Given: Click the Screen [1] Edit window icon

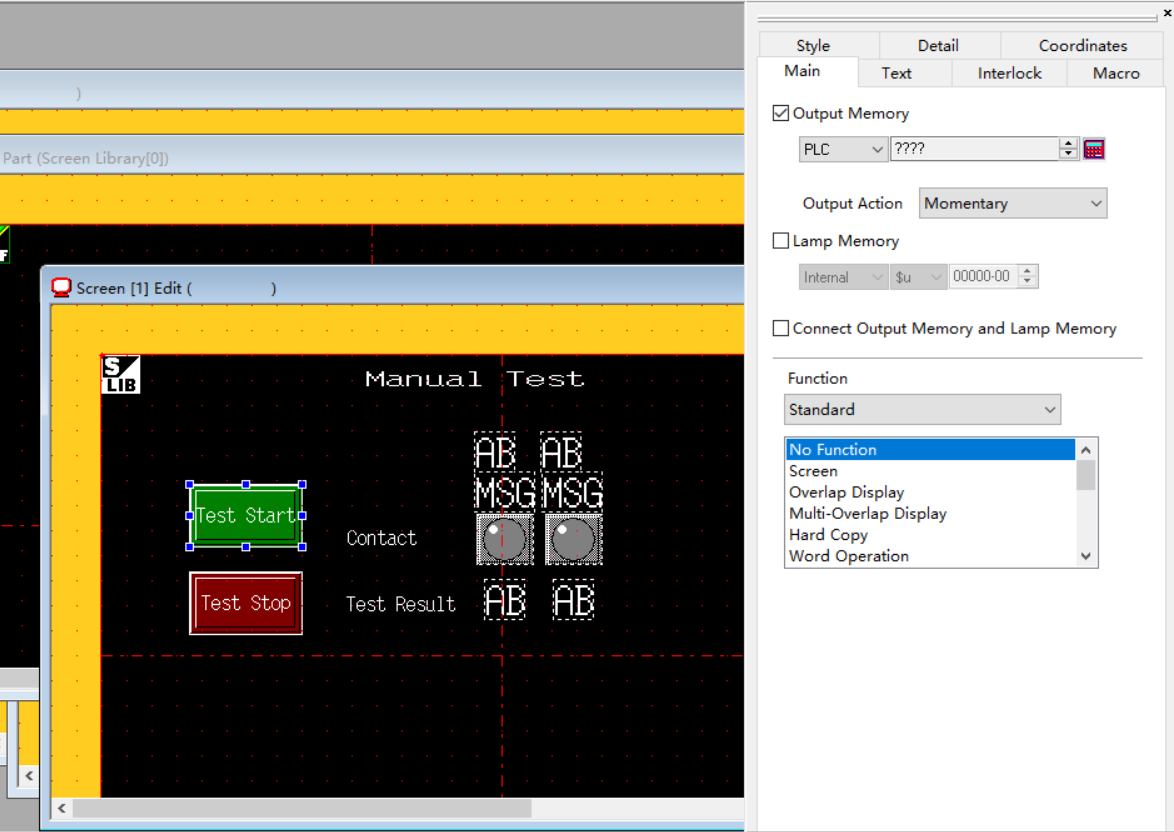Looking at the screenshot, I should [62, 288].
